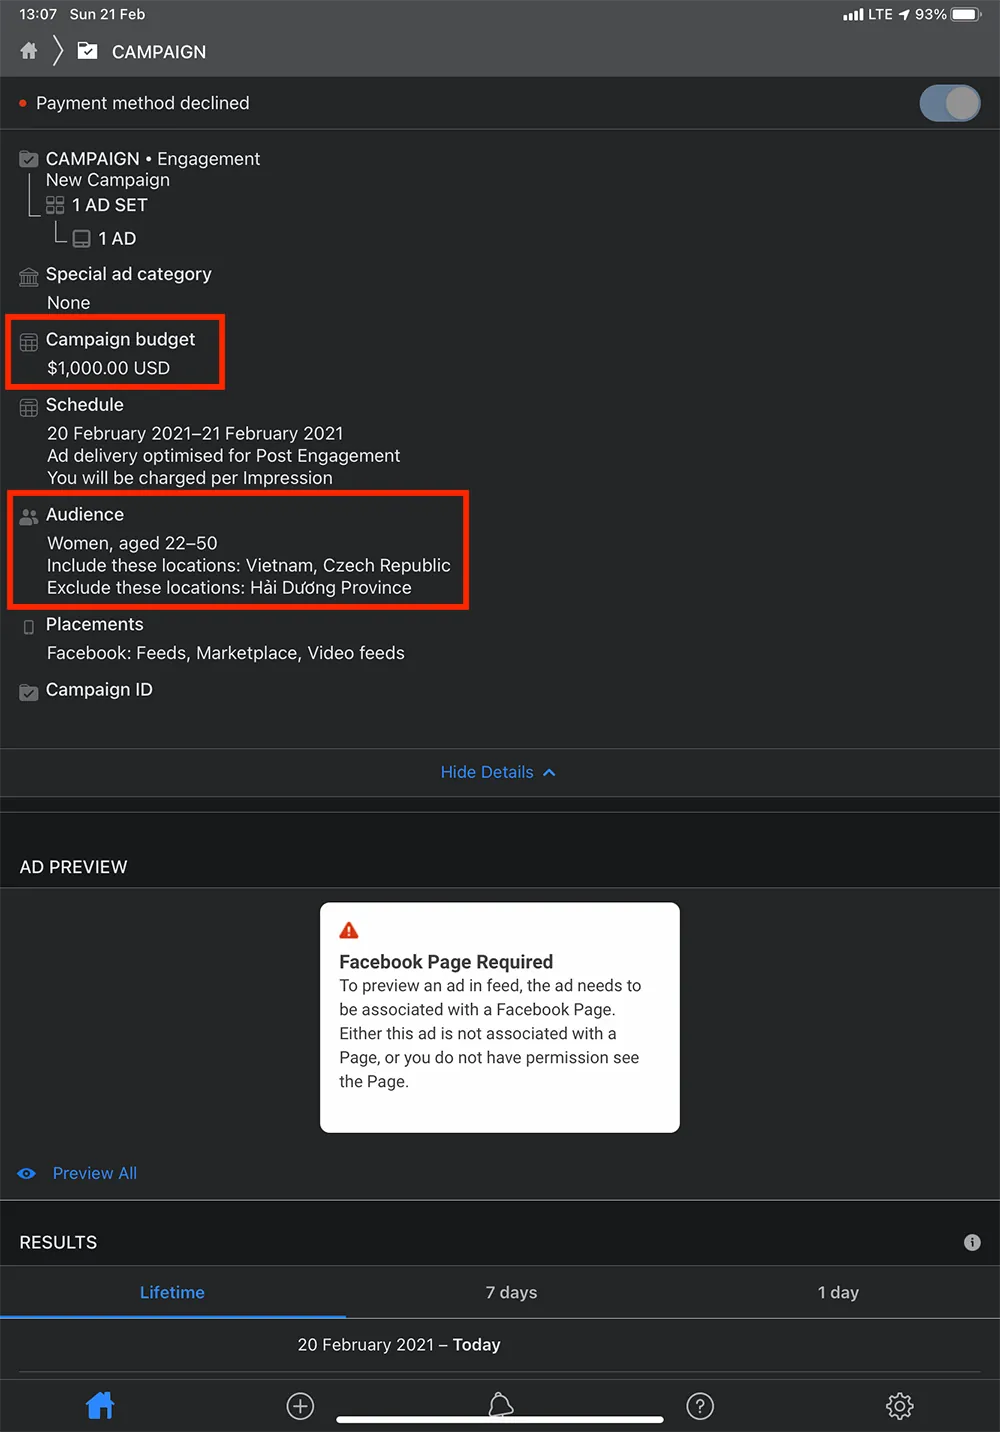Select the Exclude these locations line

tap(229, 588)
